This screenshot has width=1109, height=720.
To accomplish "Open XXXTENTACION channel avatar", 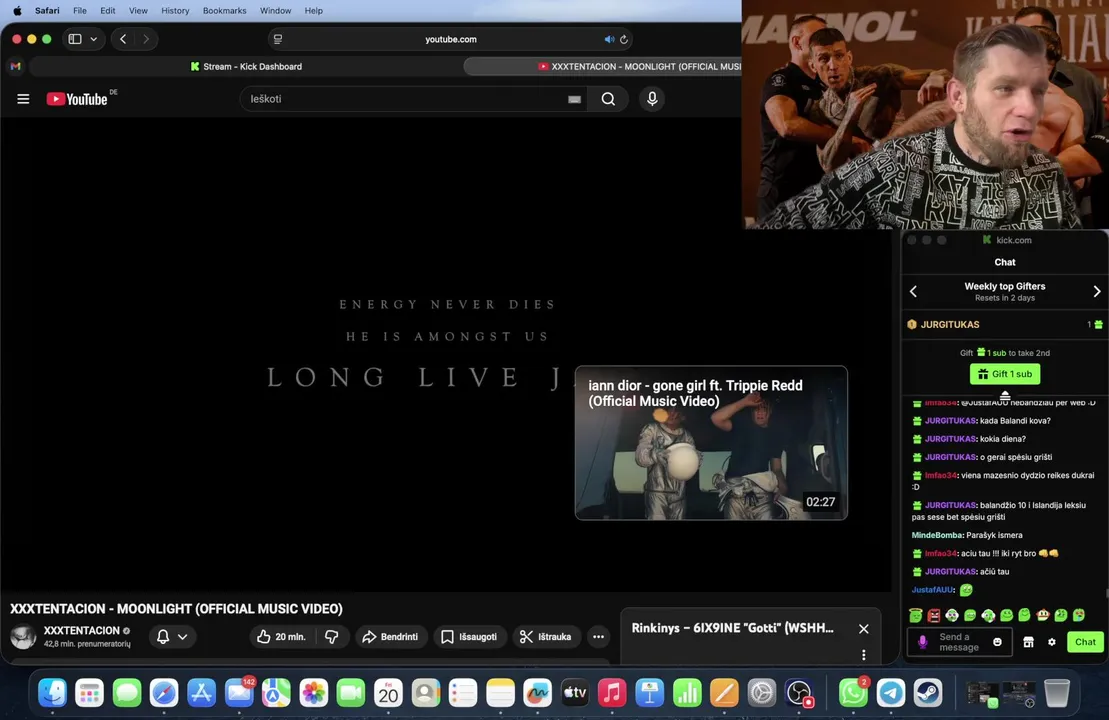I will point(23,637).
